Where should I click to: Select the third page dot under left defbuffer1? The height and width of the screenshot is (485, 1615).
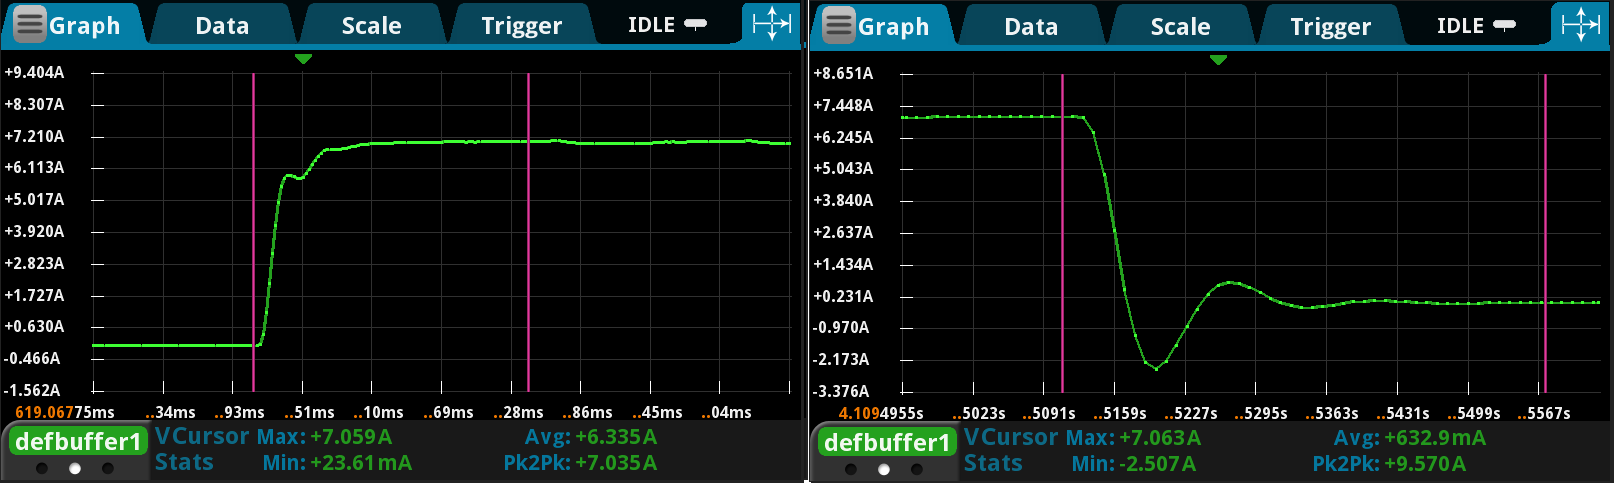pos(108,468)
